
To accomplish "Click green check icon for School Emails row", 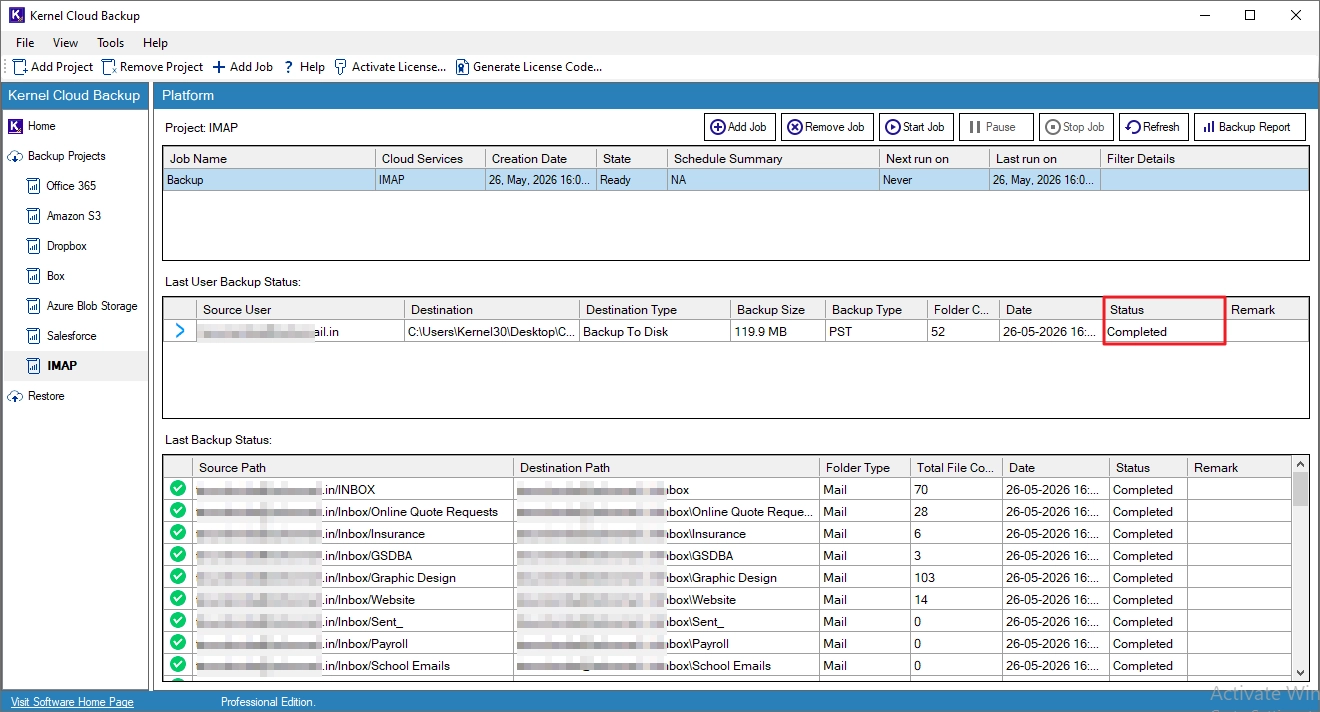I will (178, 665).
